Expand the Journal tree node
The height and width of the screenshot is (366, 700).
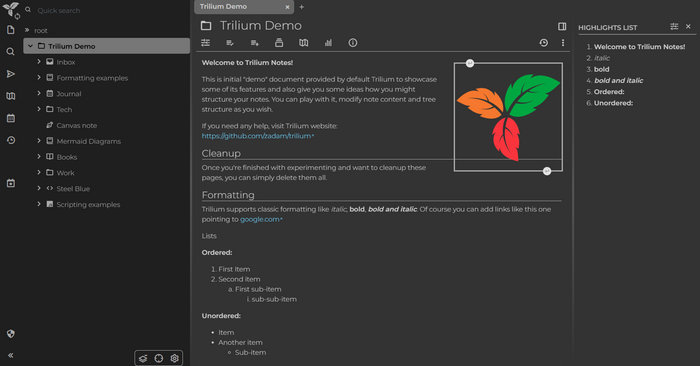[39, 93]
